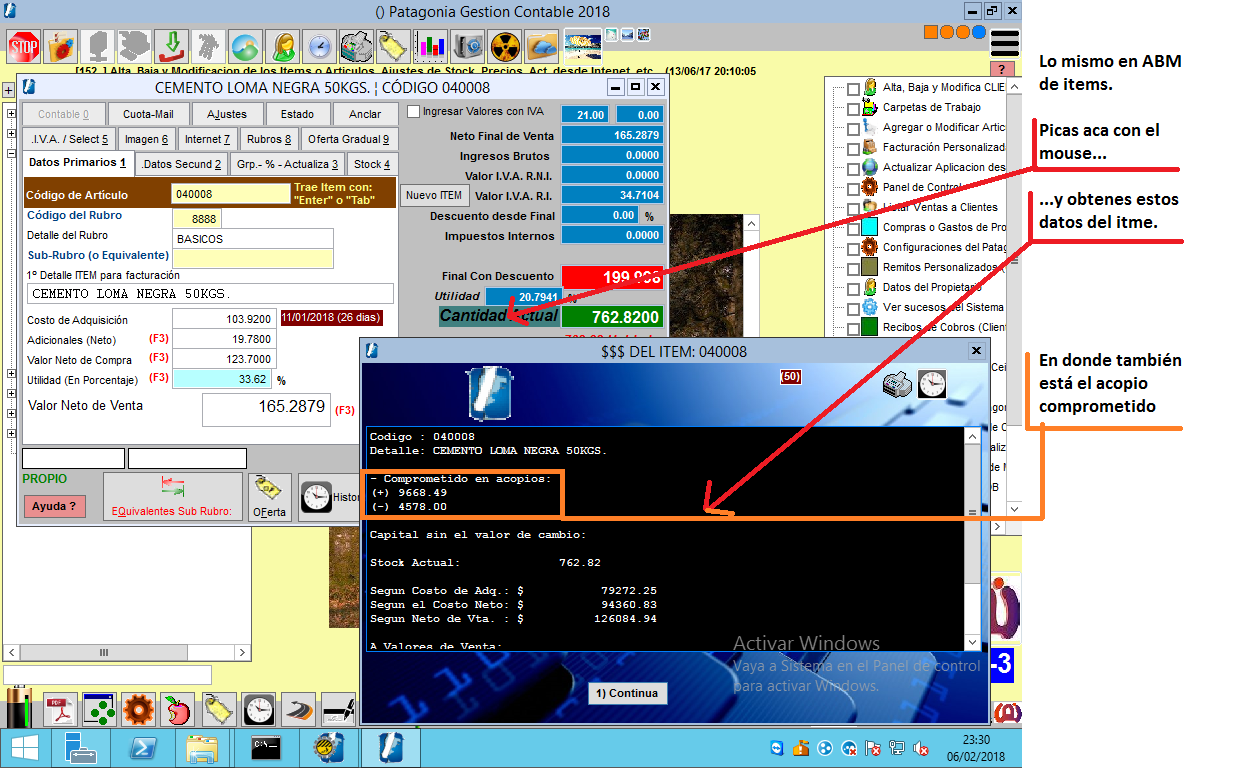This screenshot has height=768, width=1242.
Task: Check the Agregar o Modificar Artic box
Action: click(853, 129)
